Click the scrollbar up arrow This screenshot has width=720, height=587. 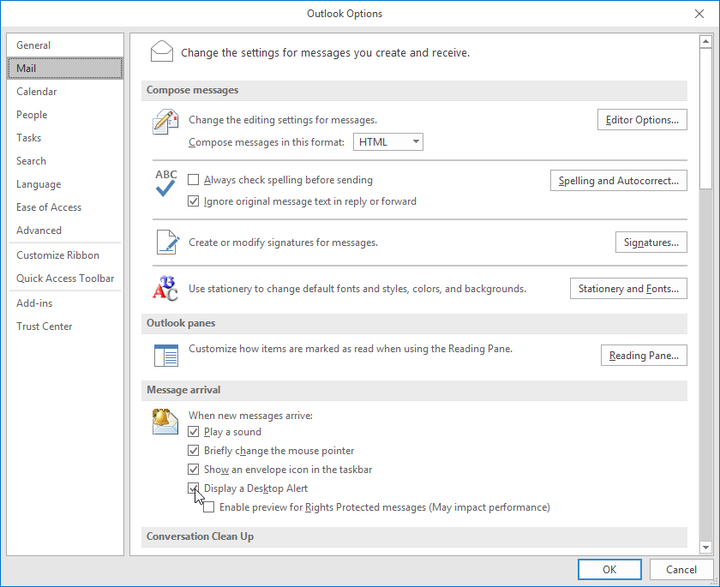(705, 42)
